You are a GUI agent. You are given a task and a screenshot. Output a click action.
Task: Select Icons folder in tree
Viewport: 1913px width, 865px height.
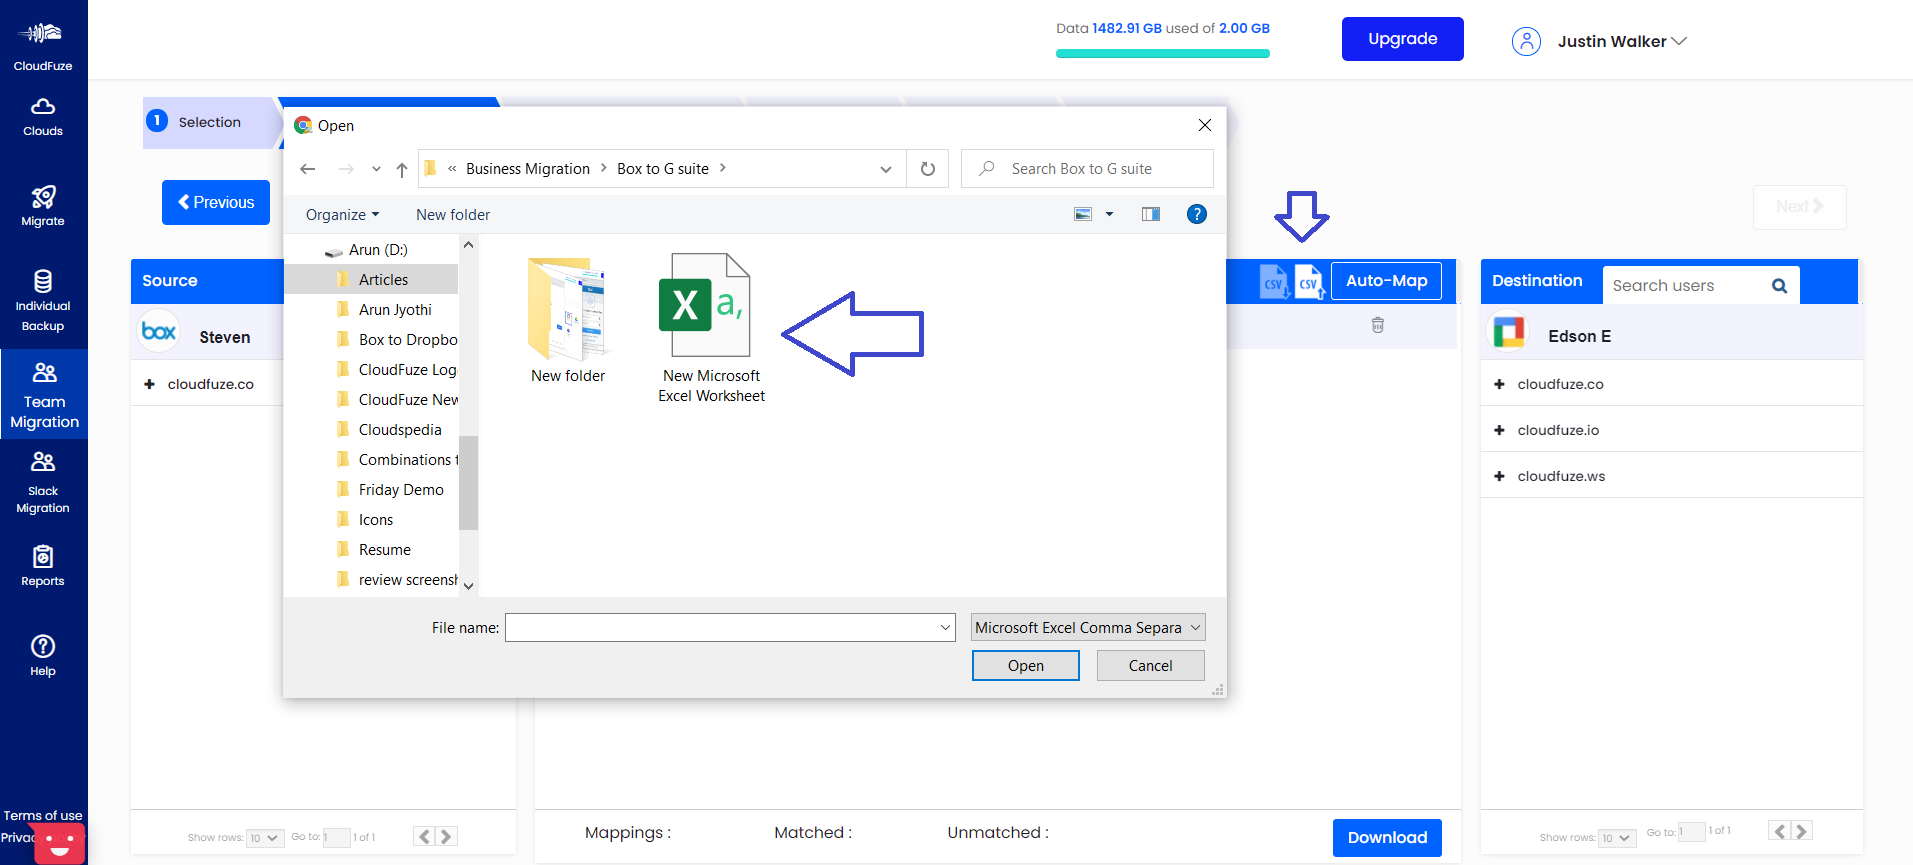tap(375, 520)
